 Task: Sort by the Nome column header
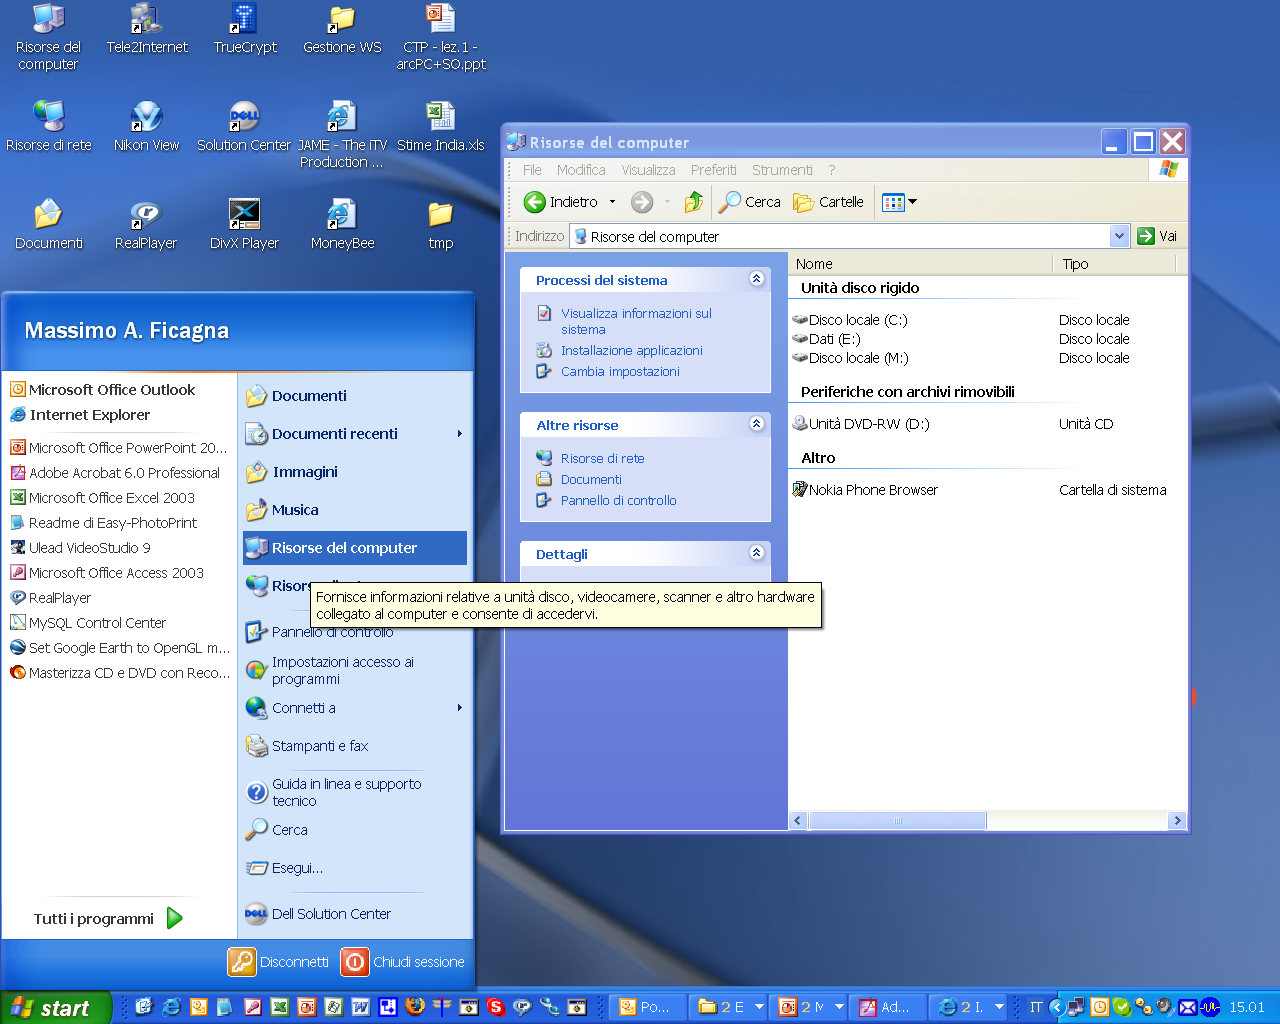click(920, 264)
